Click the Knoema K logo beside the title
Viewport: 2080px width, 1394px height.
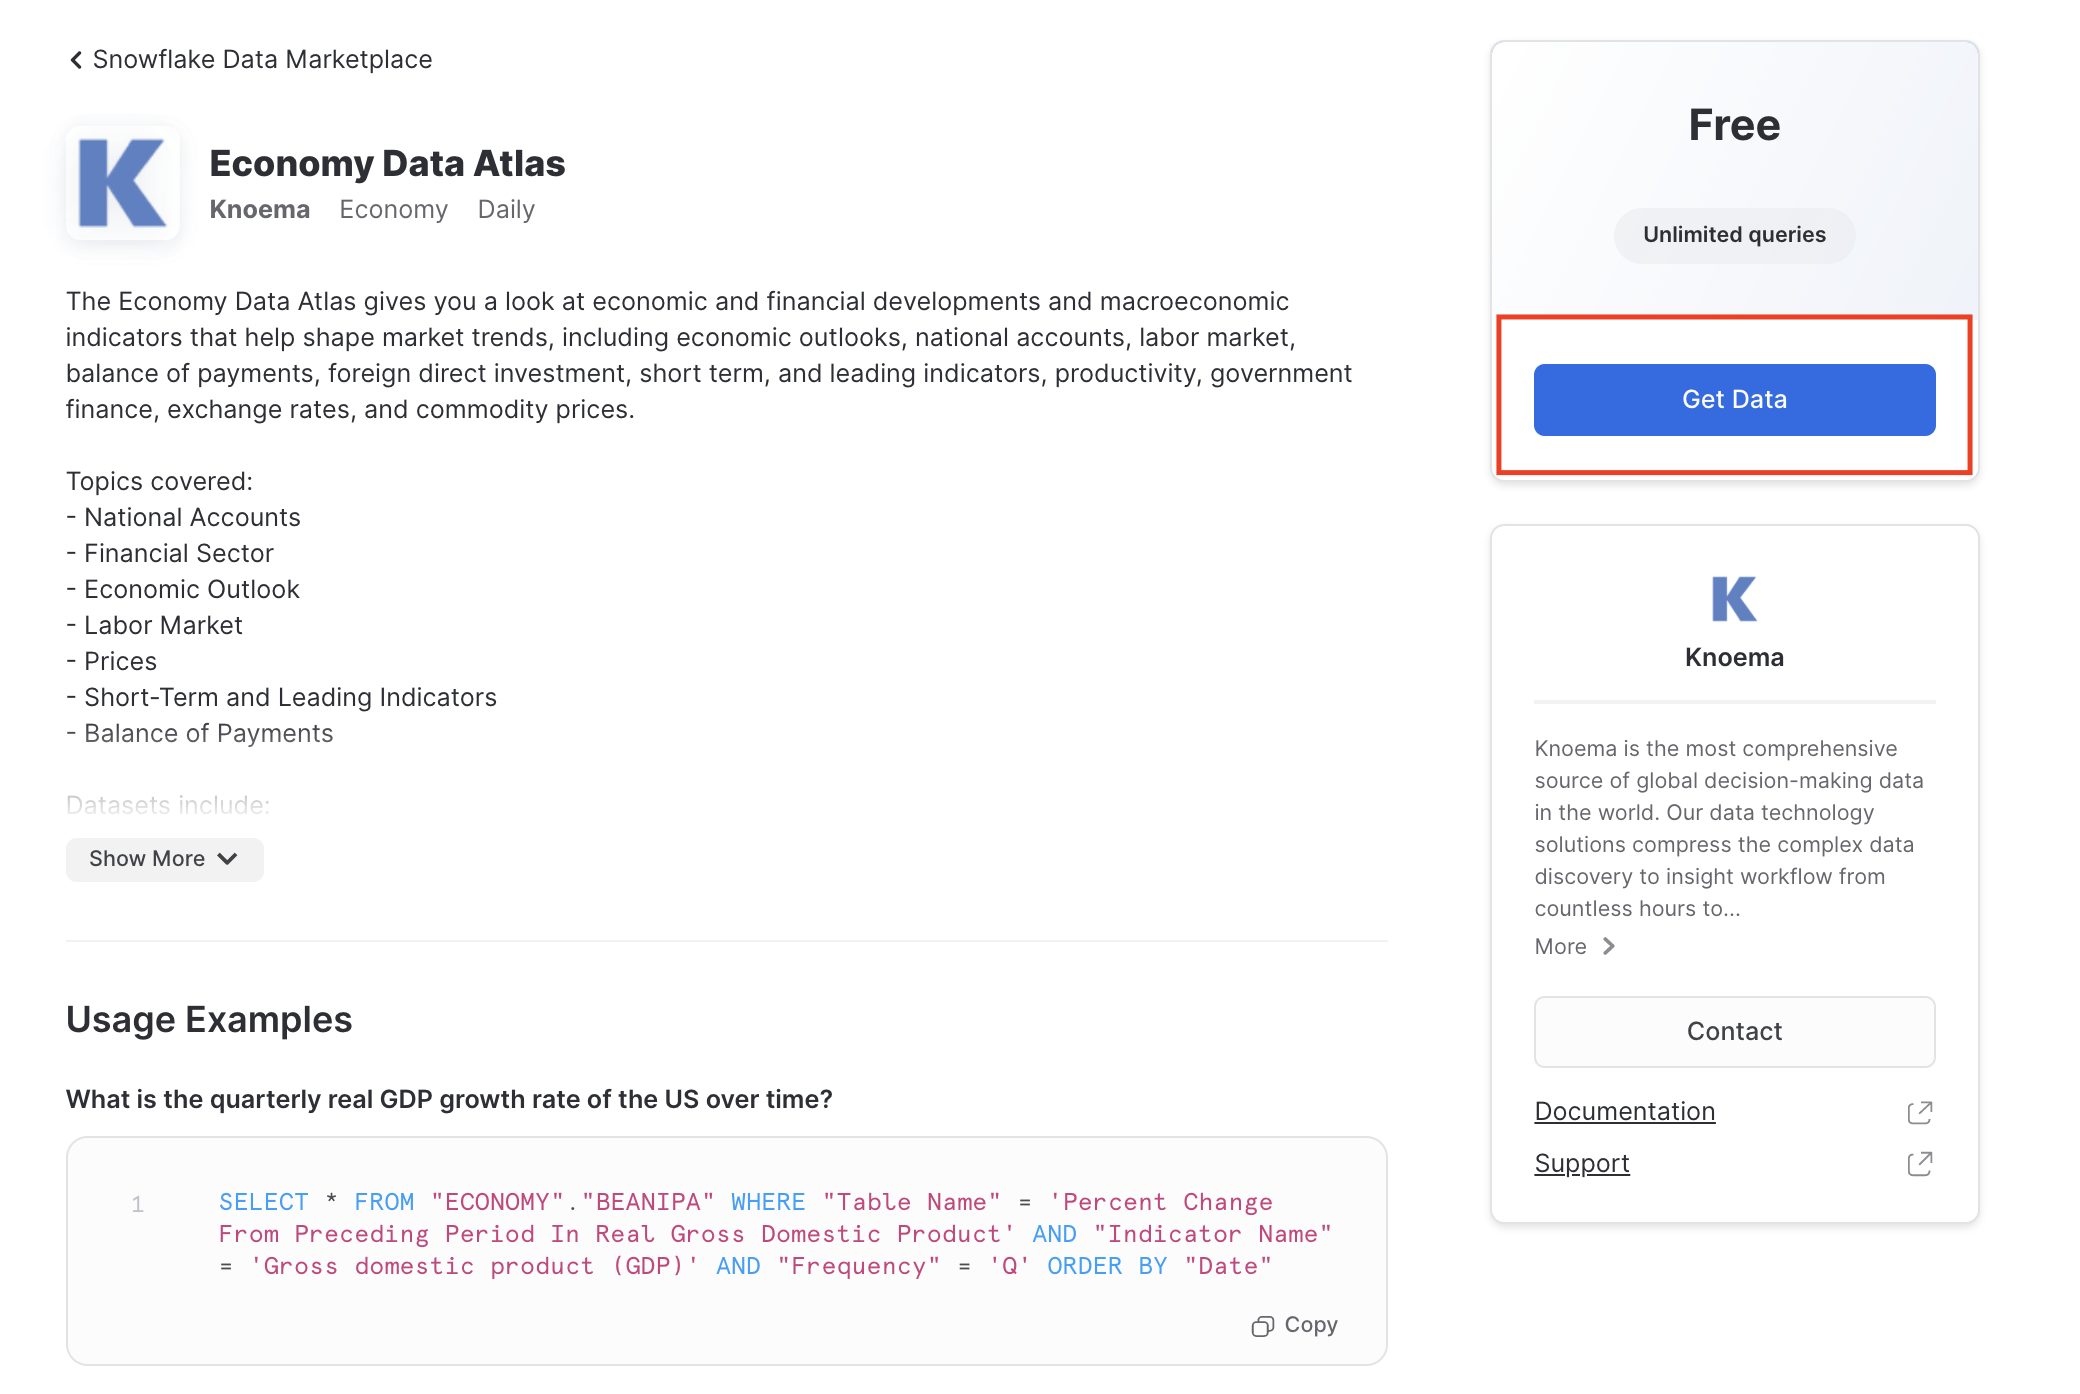(122, 182)
